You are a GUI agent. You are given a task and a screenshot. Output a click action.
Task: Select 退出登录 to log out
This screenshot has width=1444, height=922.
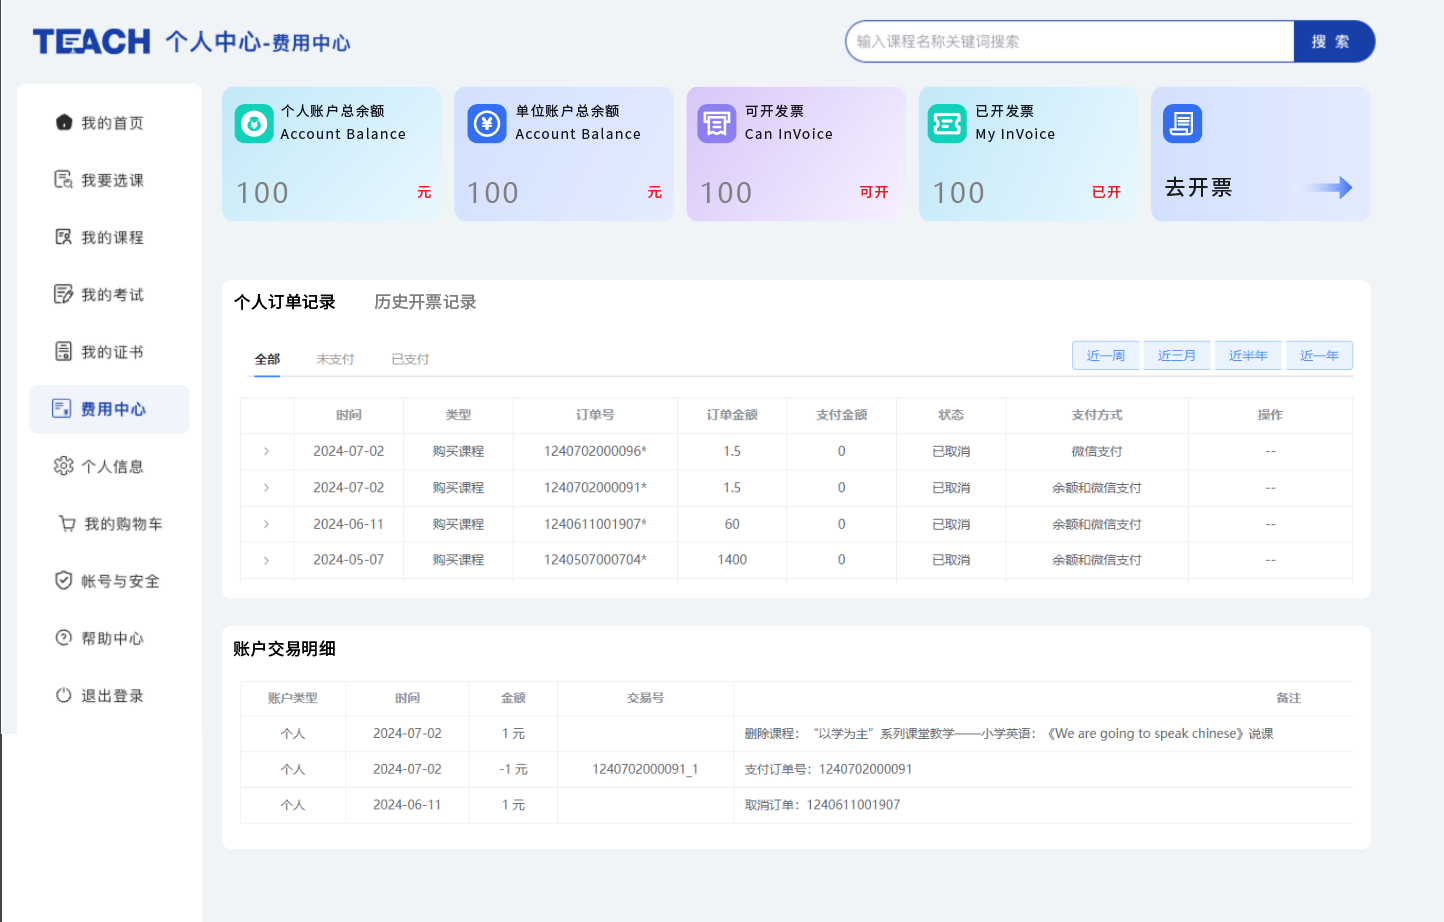[112, 696]
